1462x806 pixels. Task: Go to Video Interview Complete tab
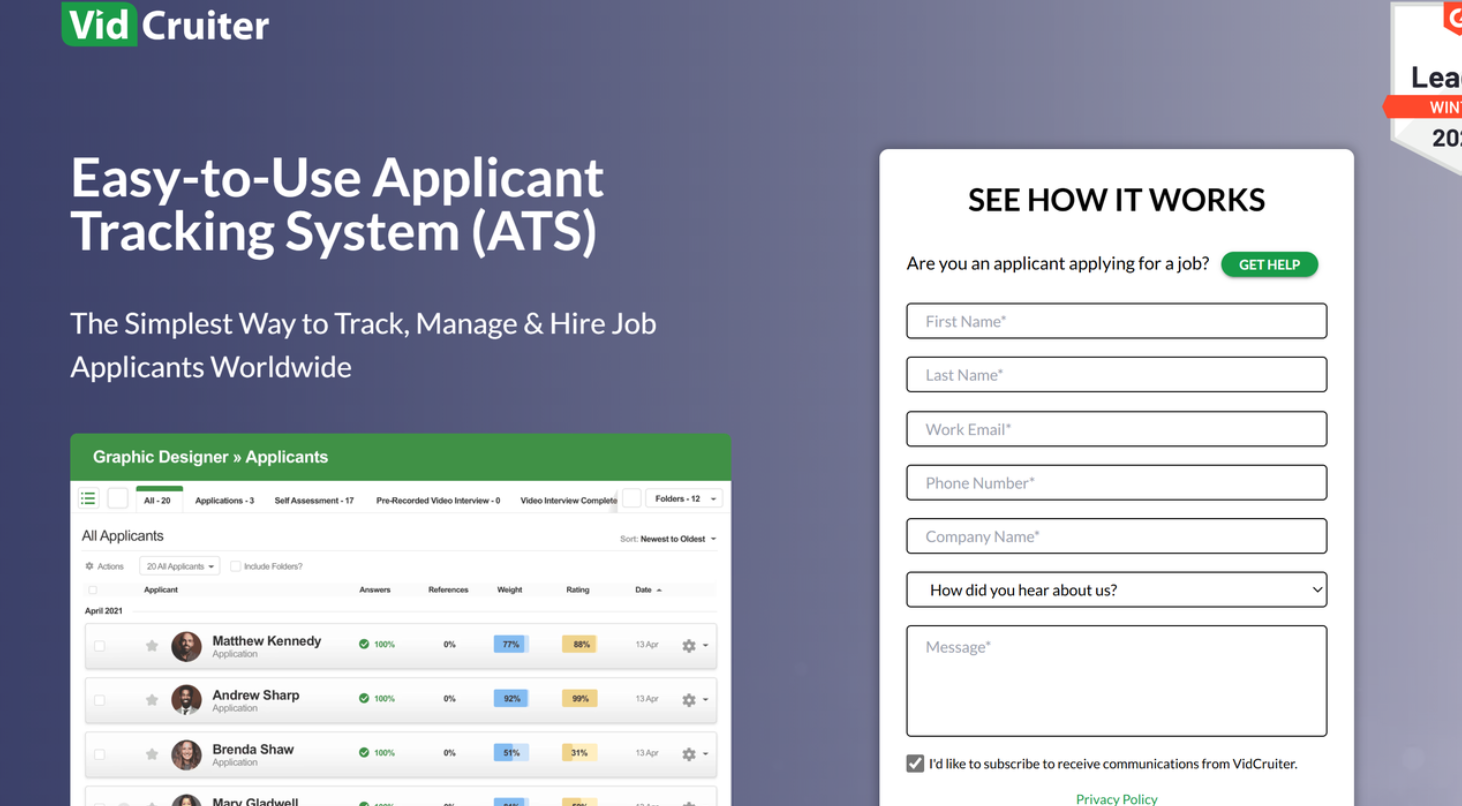[x=569, y=500]
